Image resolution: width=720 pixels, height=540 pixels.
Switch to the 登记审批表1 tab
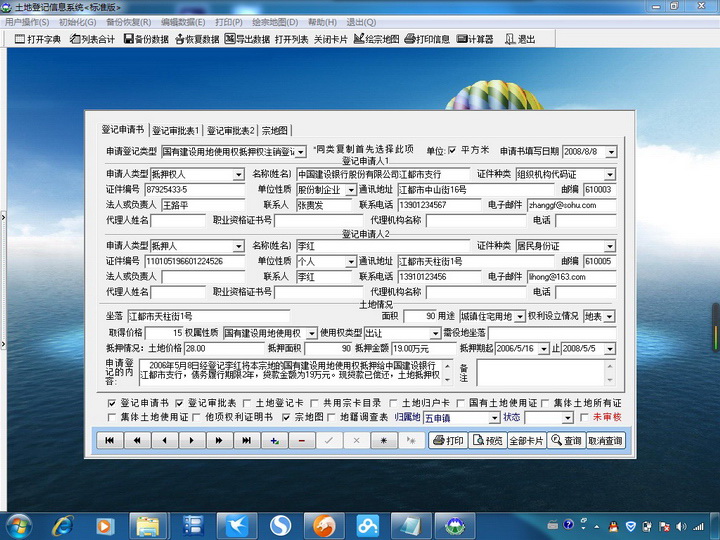coord(176,131)
